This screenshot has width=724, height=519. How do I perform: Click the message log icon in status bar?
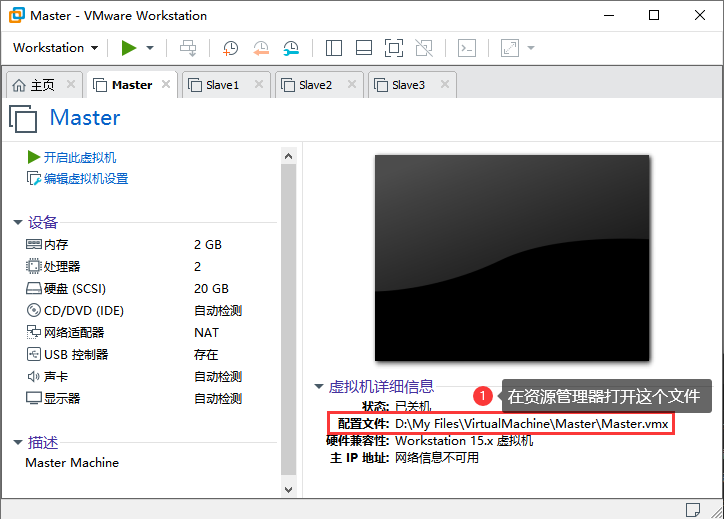click(x=692, y=510)
